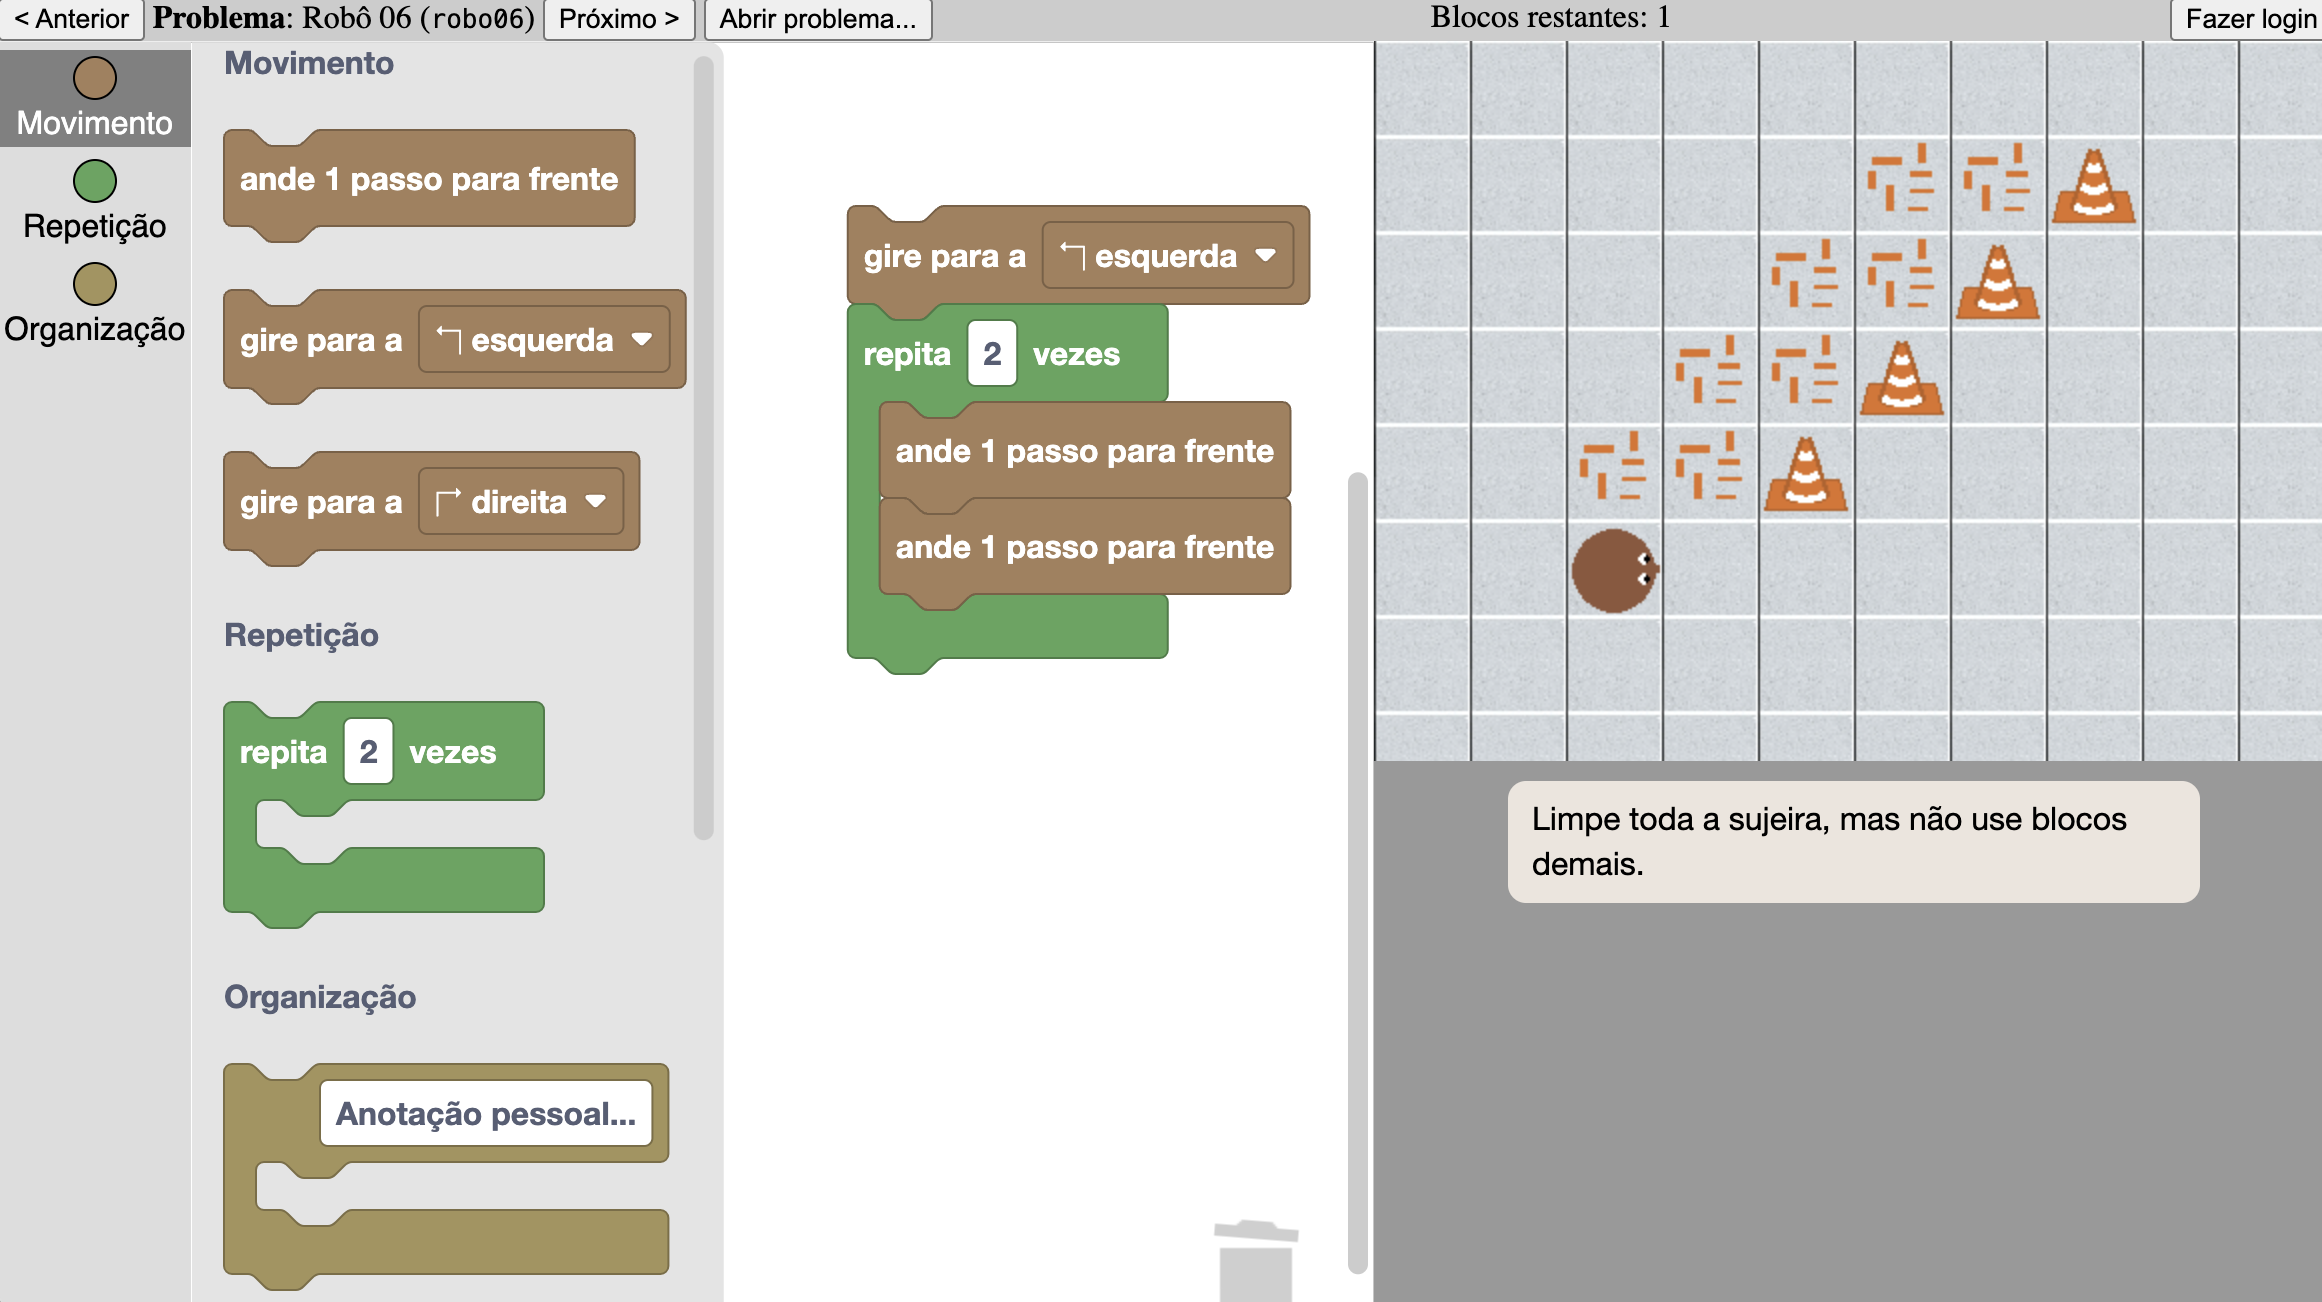This screenshot has width=2322, height=1302.
Task: Click the brown robot character on grid
Action: [1615, 570]
